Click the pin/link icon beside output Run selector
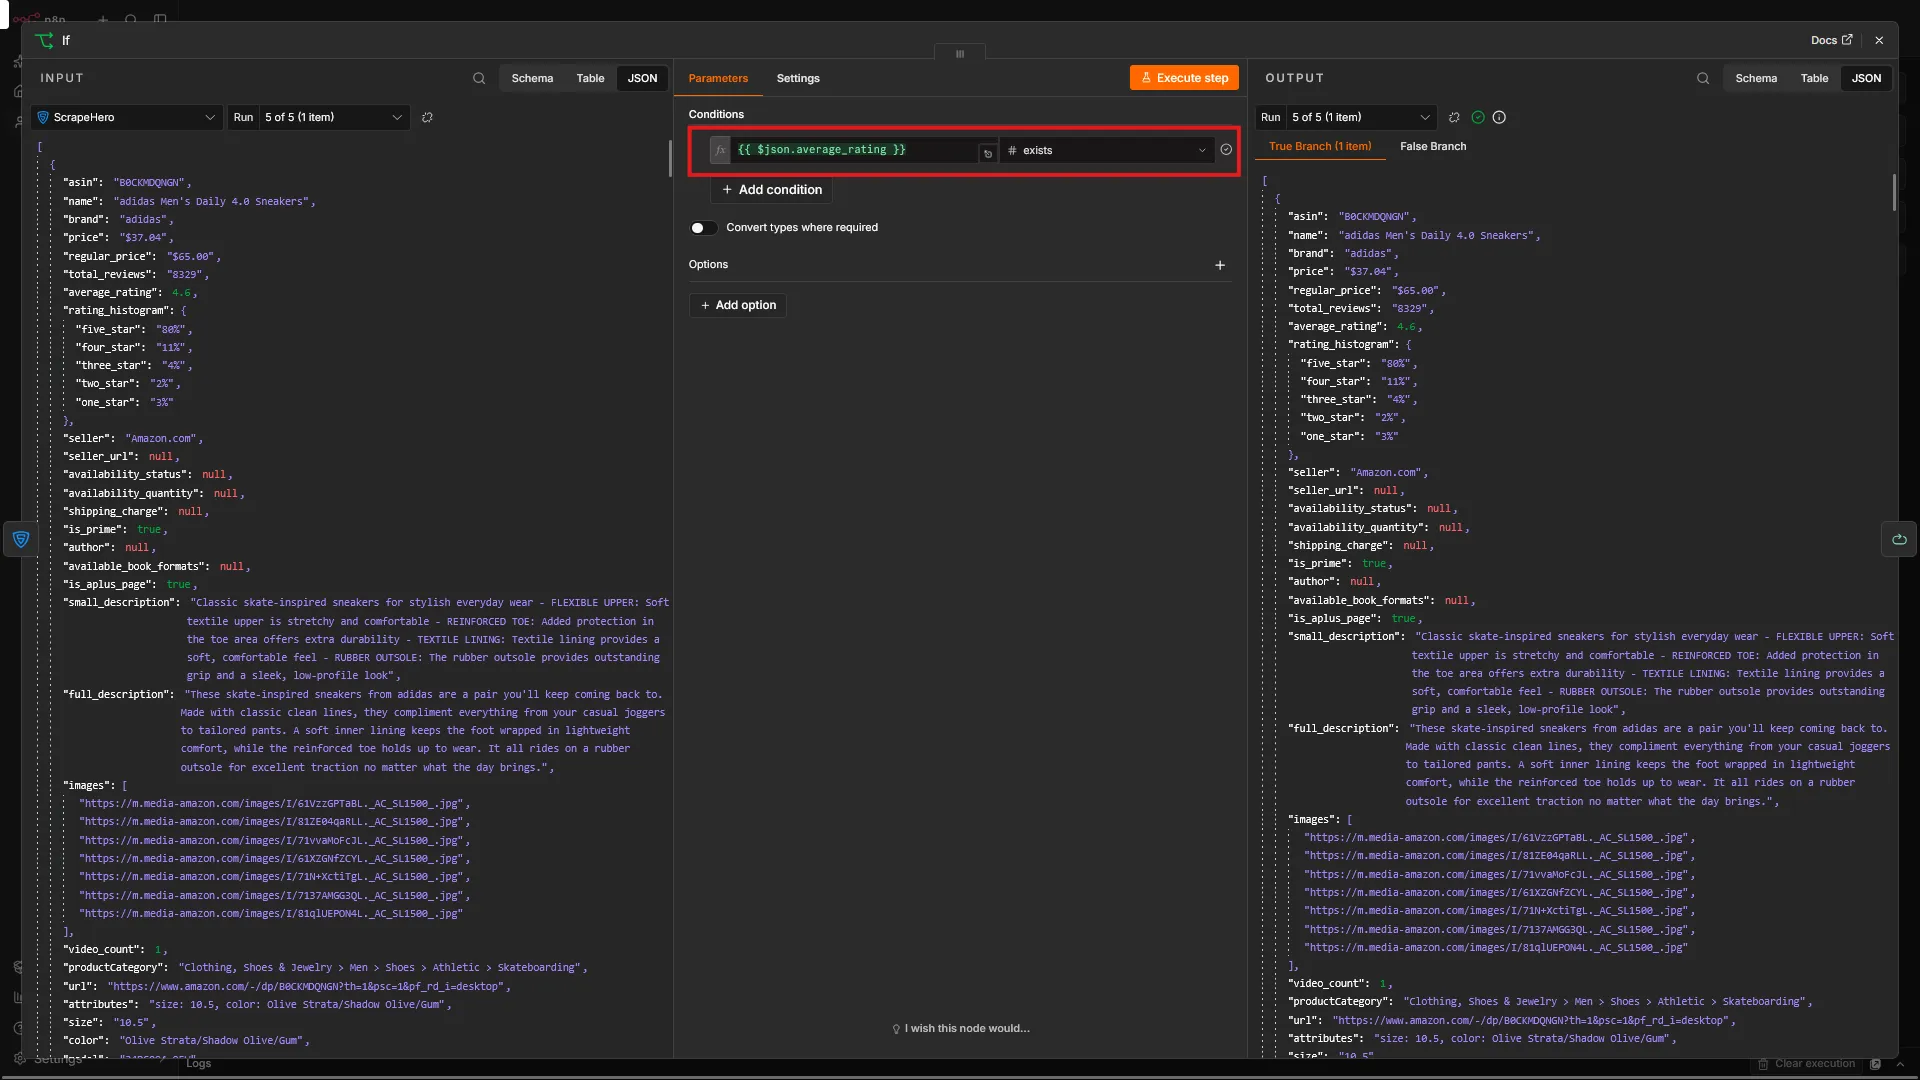This screenshot has height=1080, width=1920. coord(1454,117)
